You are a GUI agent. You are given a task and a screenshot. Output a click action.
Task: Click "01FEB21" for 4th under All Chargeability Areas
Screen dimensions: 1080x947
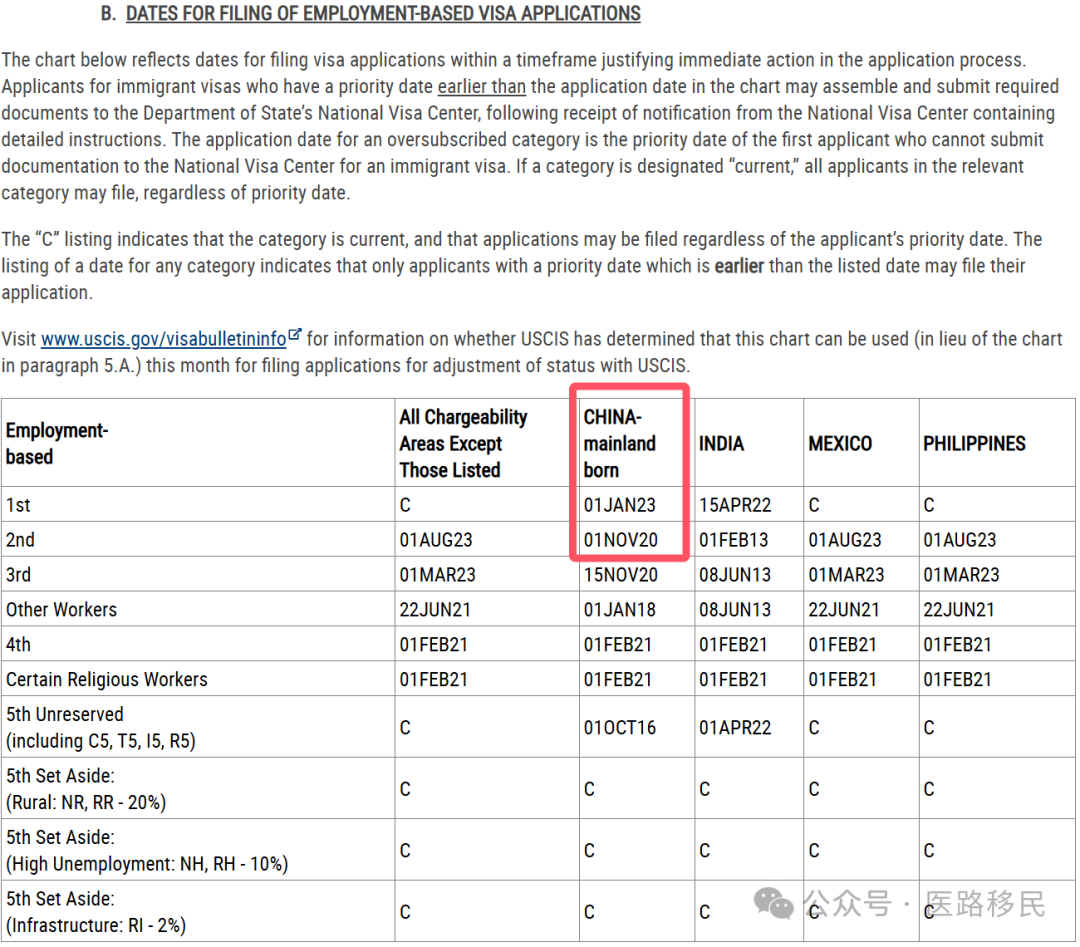point(434,645)
